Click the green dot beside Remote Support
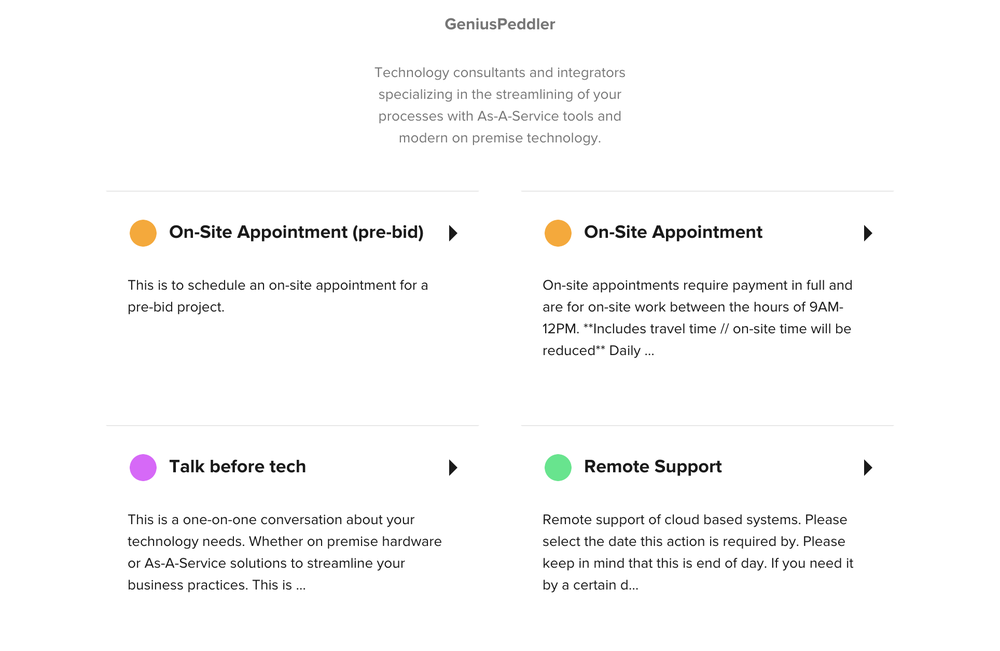 tap(558, 467)
